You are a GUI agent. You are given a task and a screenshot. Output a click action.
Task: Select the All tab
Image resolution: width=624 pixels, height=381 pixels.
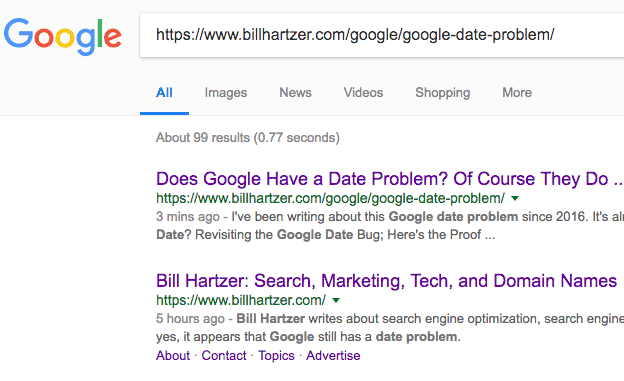point(164,92)
